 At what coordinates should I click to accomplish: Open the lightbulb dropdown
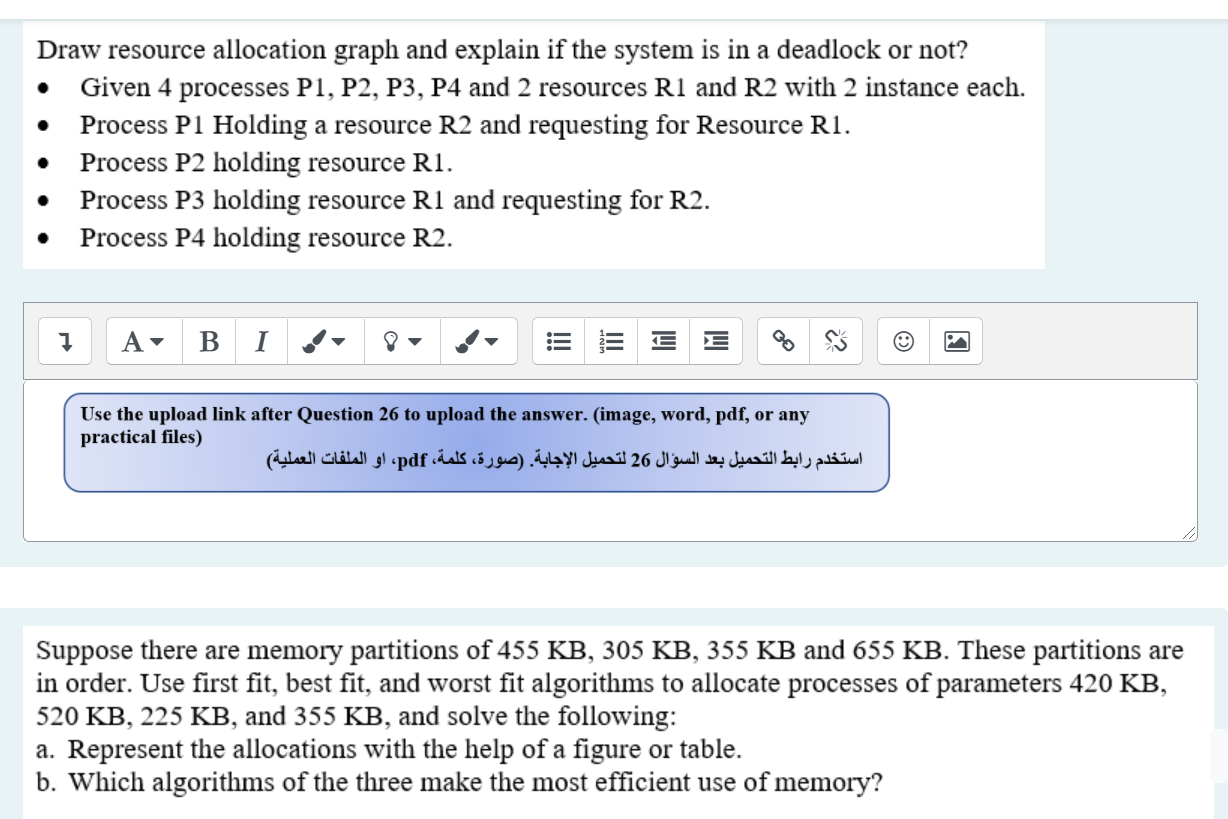(402, 341)
